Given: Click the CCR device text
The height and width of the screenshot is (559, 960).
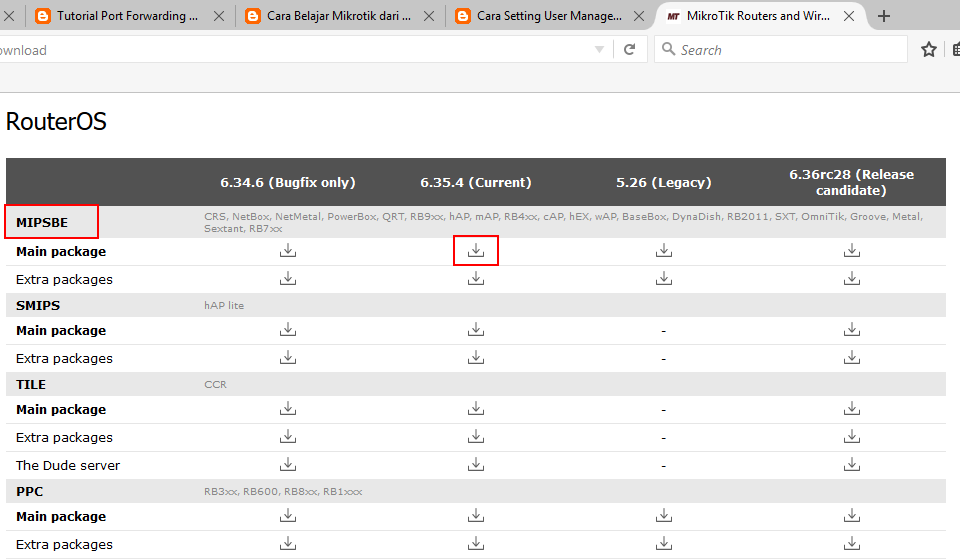Looking at the screenshot, I should pos(216,384).
